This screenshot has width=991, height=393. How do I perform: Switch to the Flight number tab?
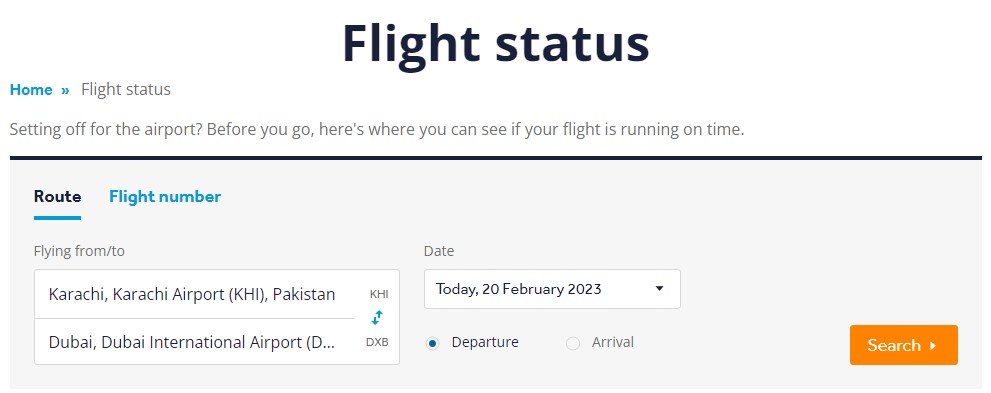tap(165, 196)
